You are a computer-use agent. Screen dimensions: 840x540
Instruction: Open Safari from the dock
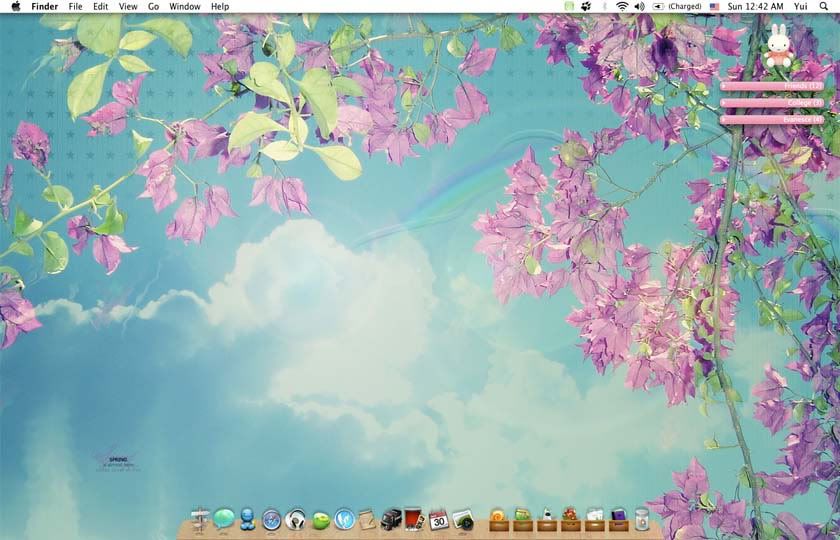click(272, 519)
